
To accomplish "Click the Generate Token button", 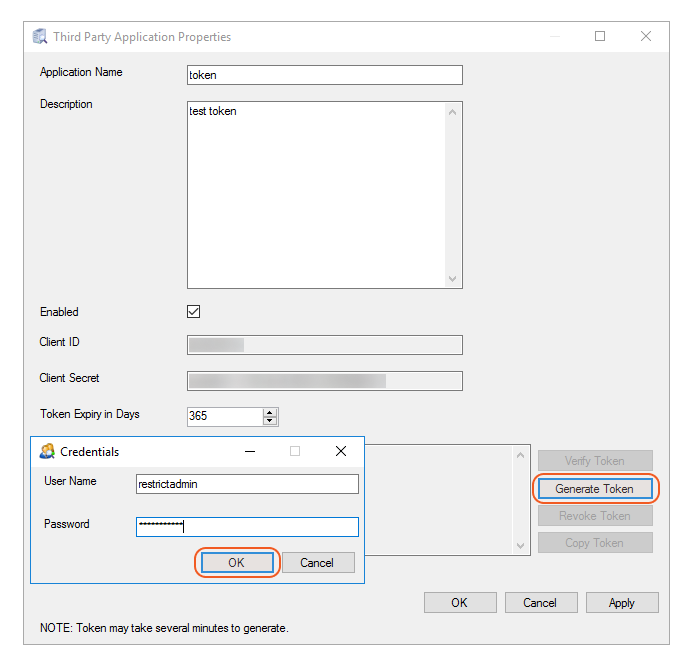I will pos(594,488).
